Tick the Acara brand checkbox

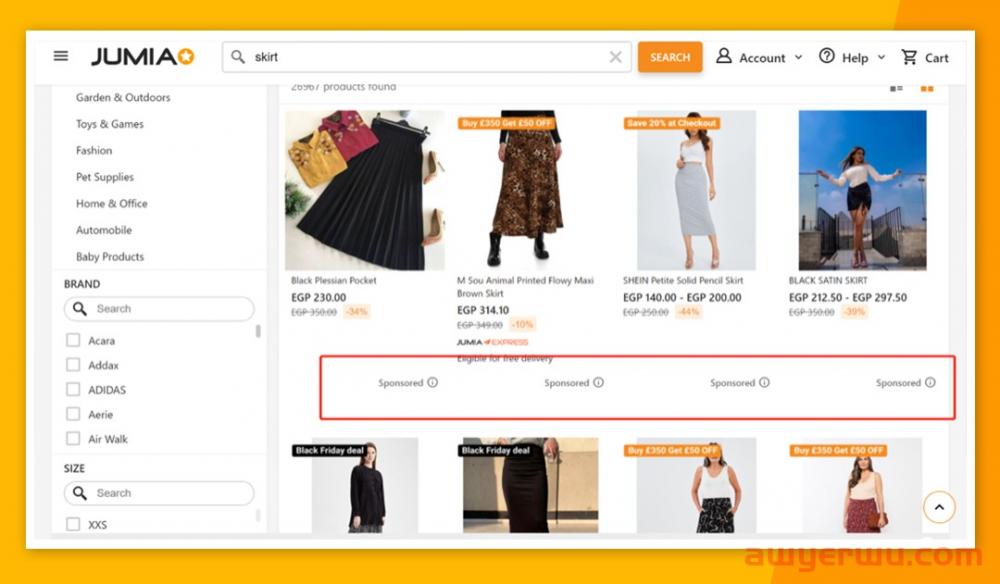[73, 340]
